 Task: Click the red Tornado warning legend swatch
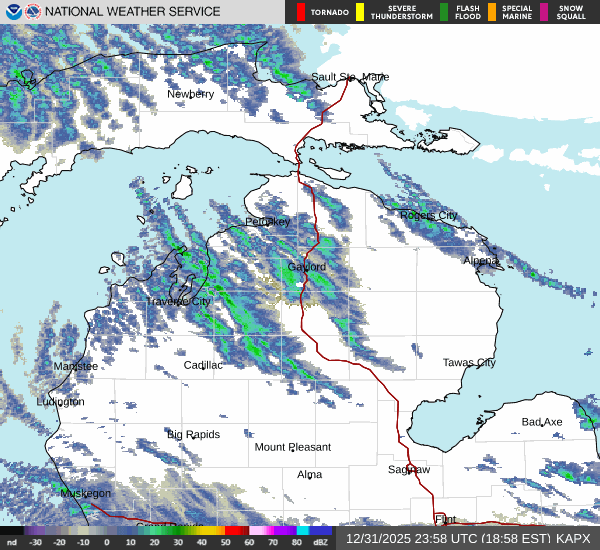pos(301,12)
